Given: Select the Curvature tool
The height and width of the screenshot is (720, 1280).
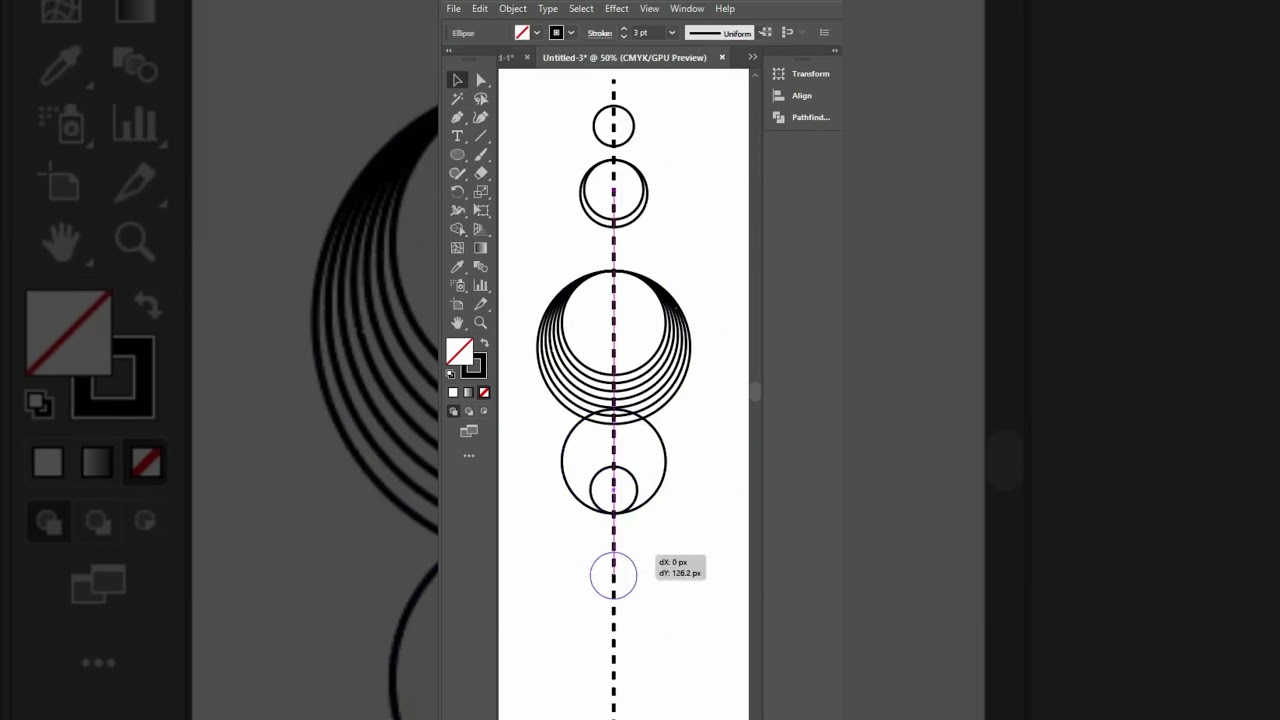Looking at the screenshot, I should (481, 117).
